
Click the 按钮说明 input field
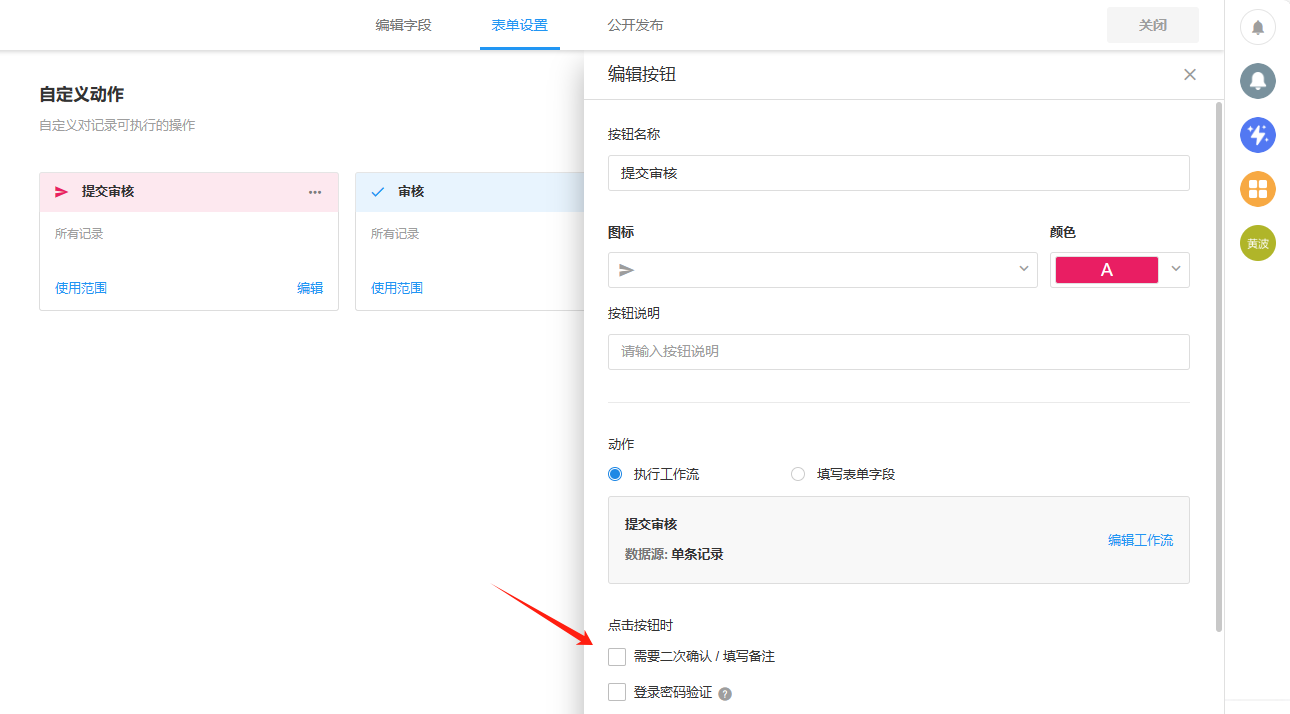pos(898,352)
